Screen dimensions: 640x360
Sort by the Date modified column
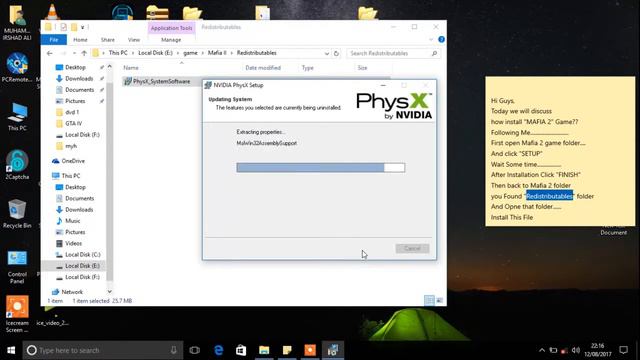(x=263, y=68)
